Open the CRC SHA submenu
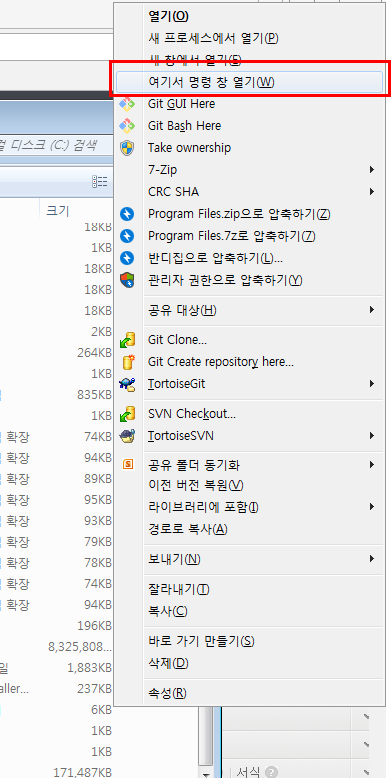Image resolution: width=391 pixels, height=778 pixels. (250, 192)
